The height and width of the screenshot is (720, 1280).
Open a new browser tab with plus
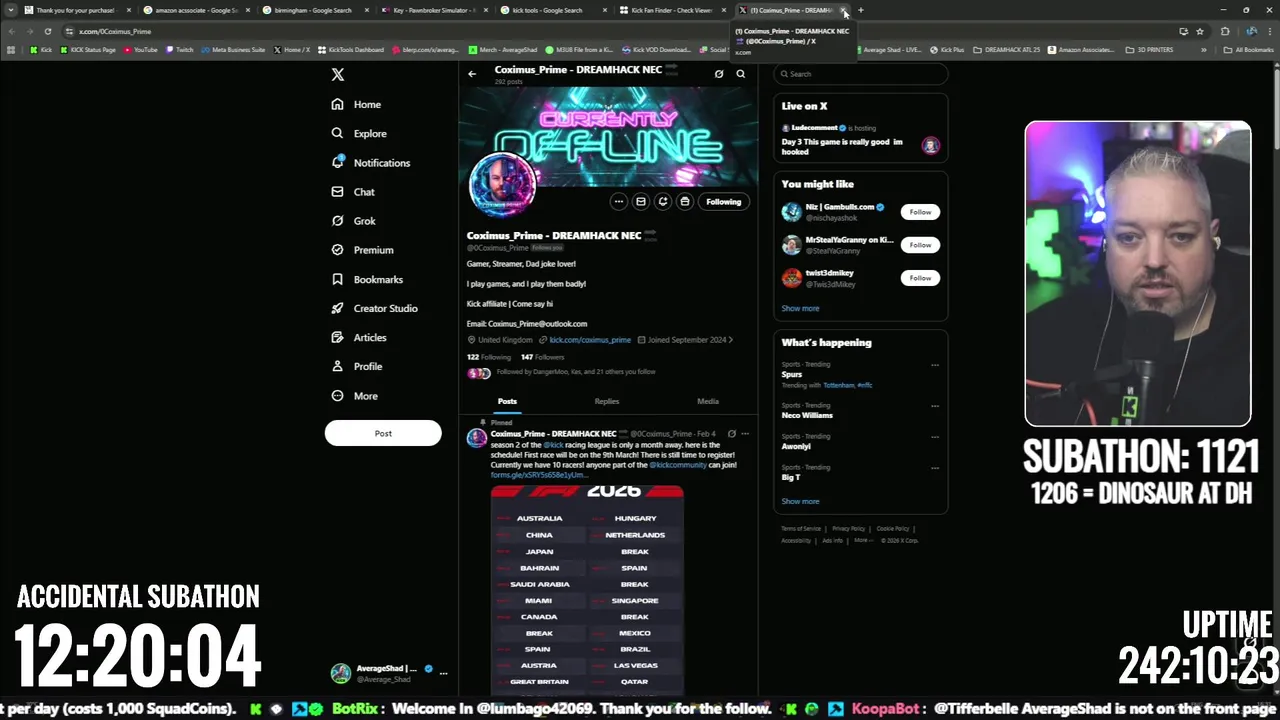pyautogui.click(x=860, y=10)
